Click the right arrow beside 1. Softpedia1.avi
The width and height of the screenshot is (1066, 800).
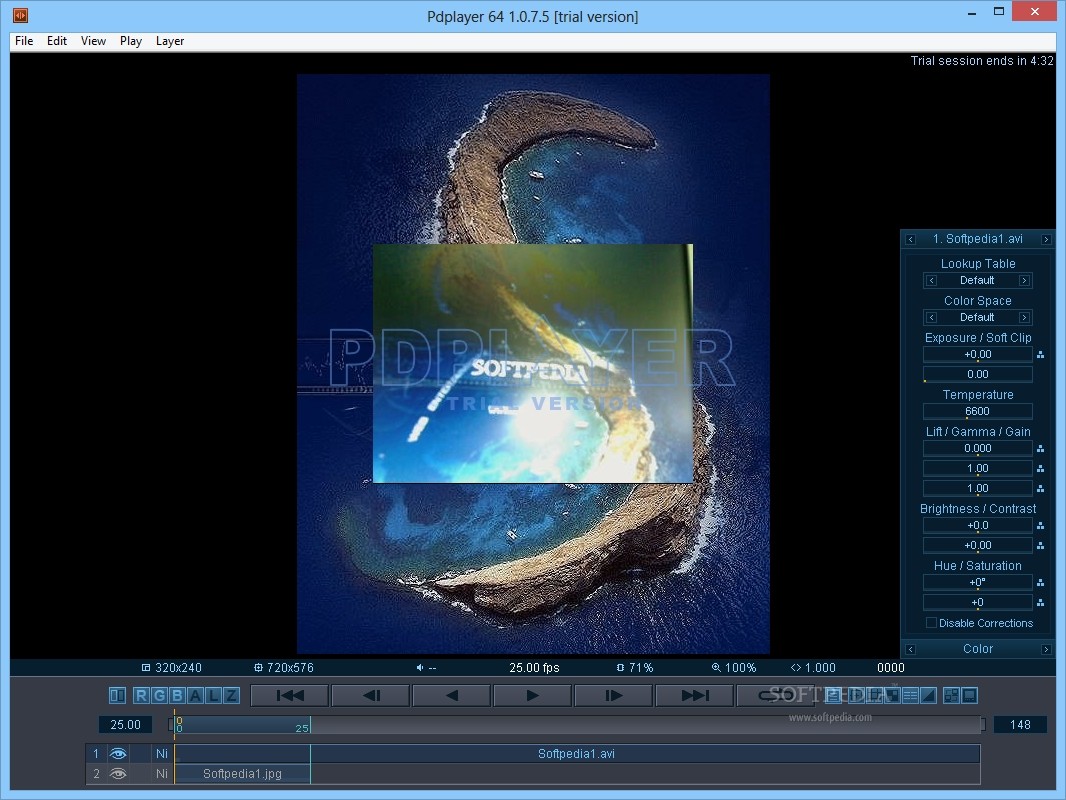point(1046,239)
